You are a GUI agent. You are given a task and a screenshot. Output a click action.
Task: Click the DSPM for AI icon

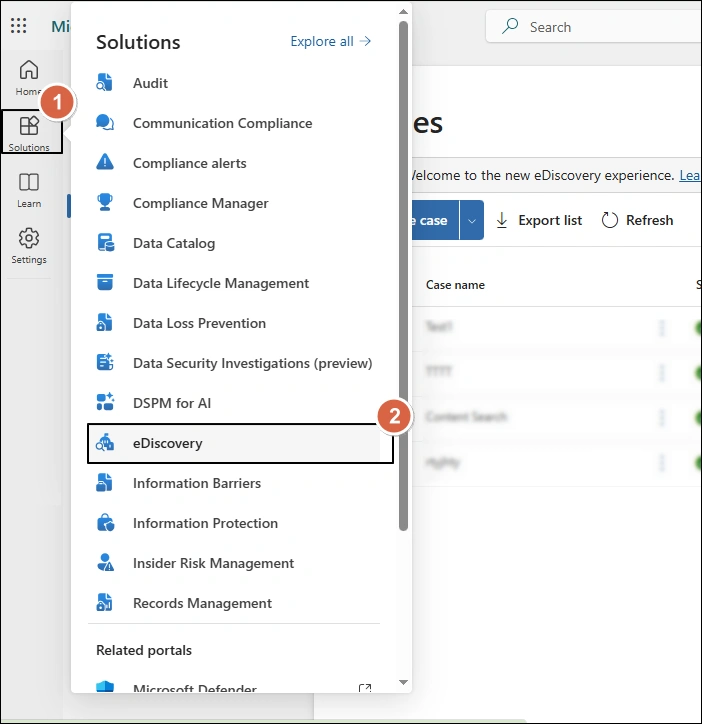105,403
